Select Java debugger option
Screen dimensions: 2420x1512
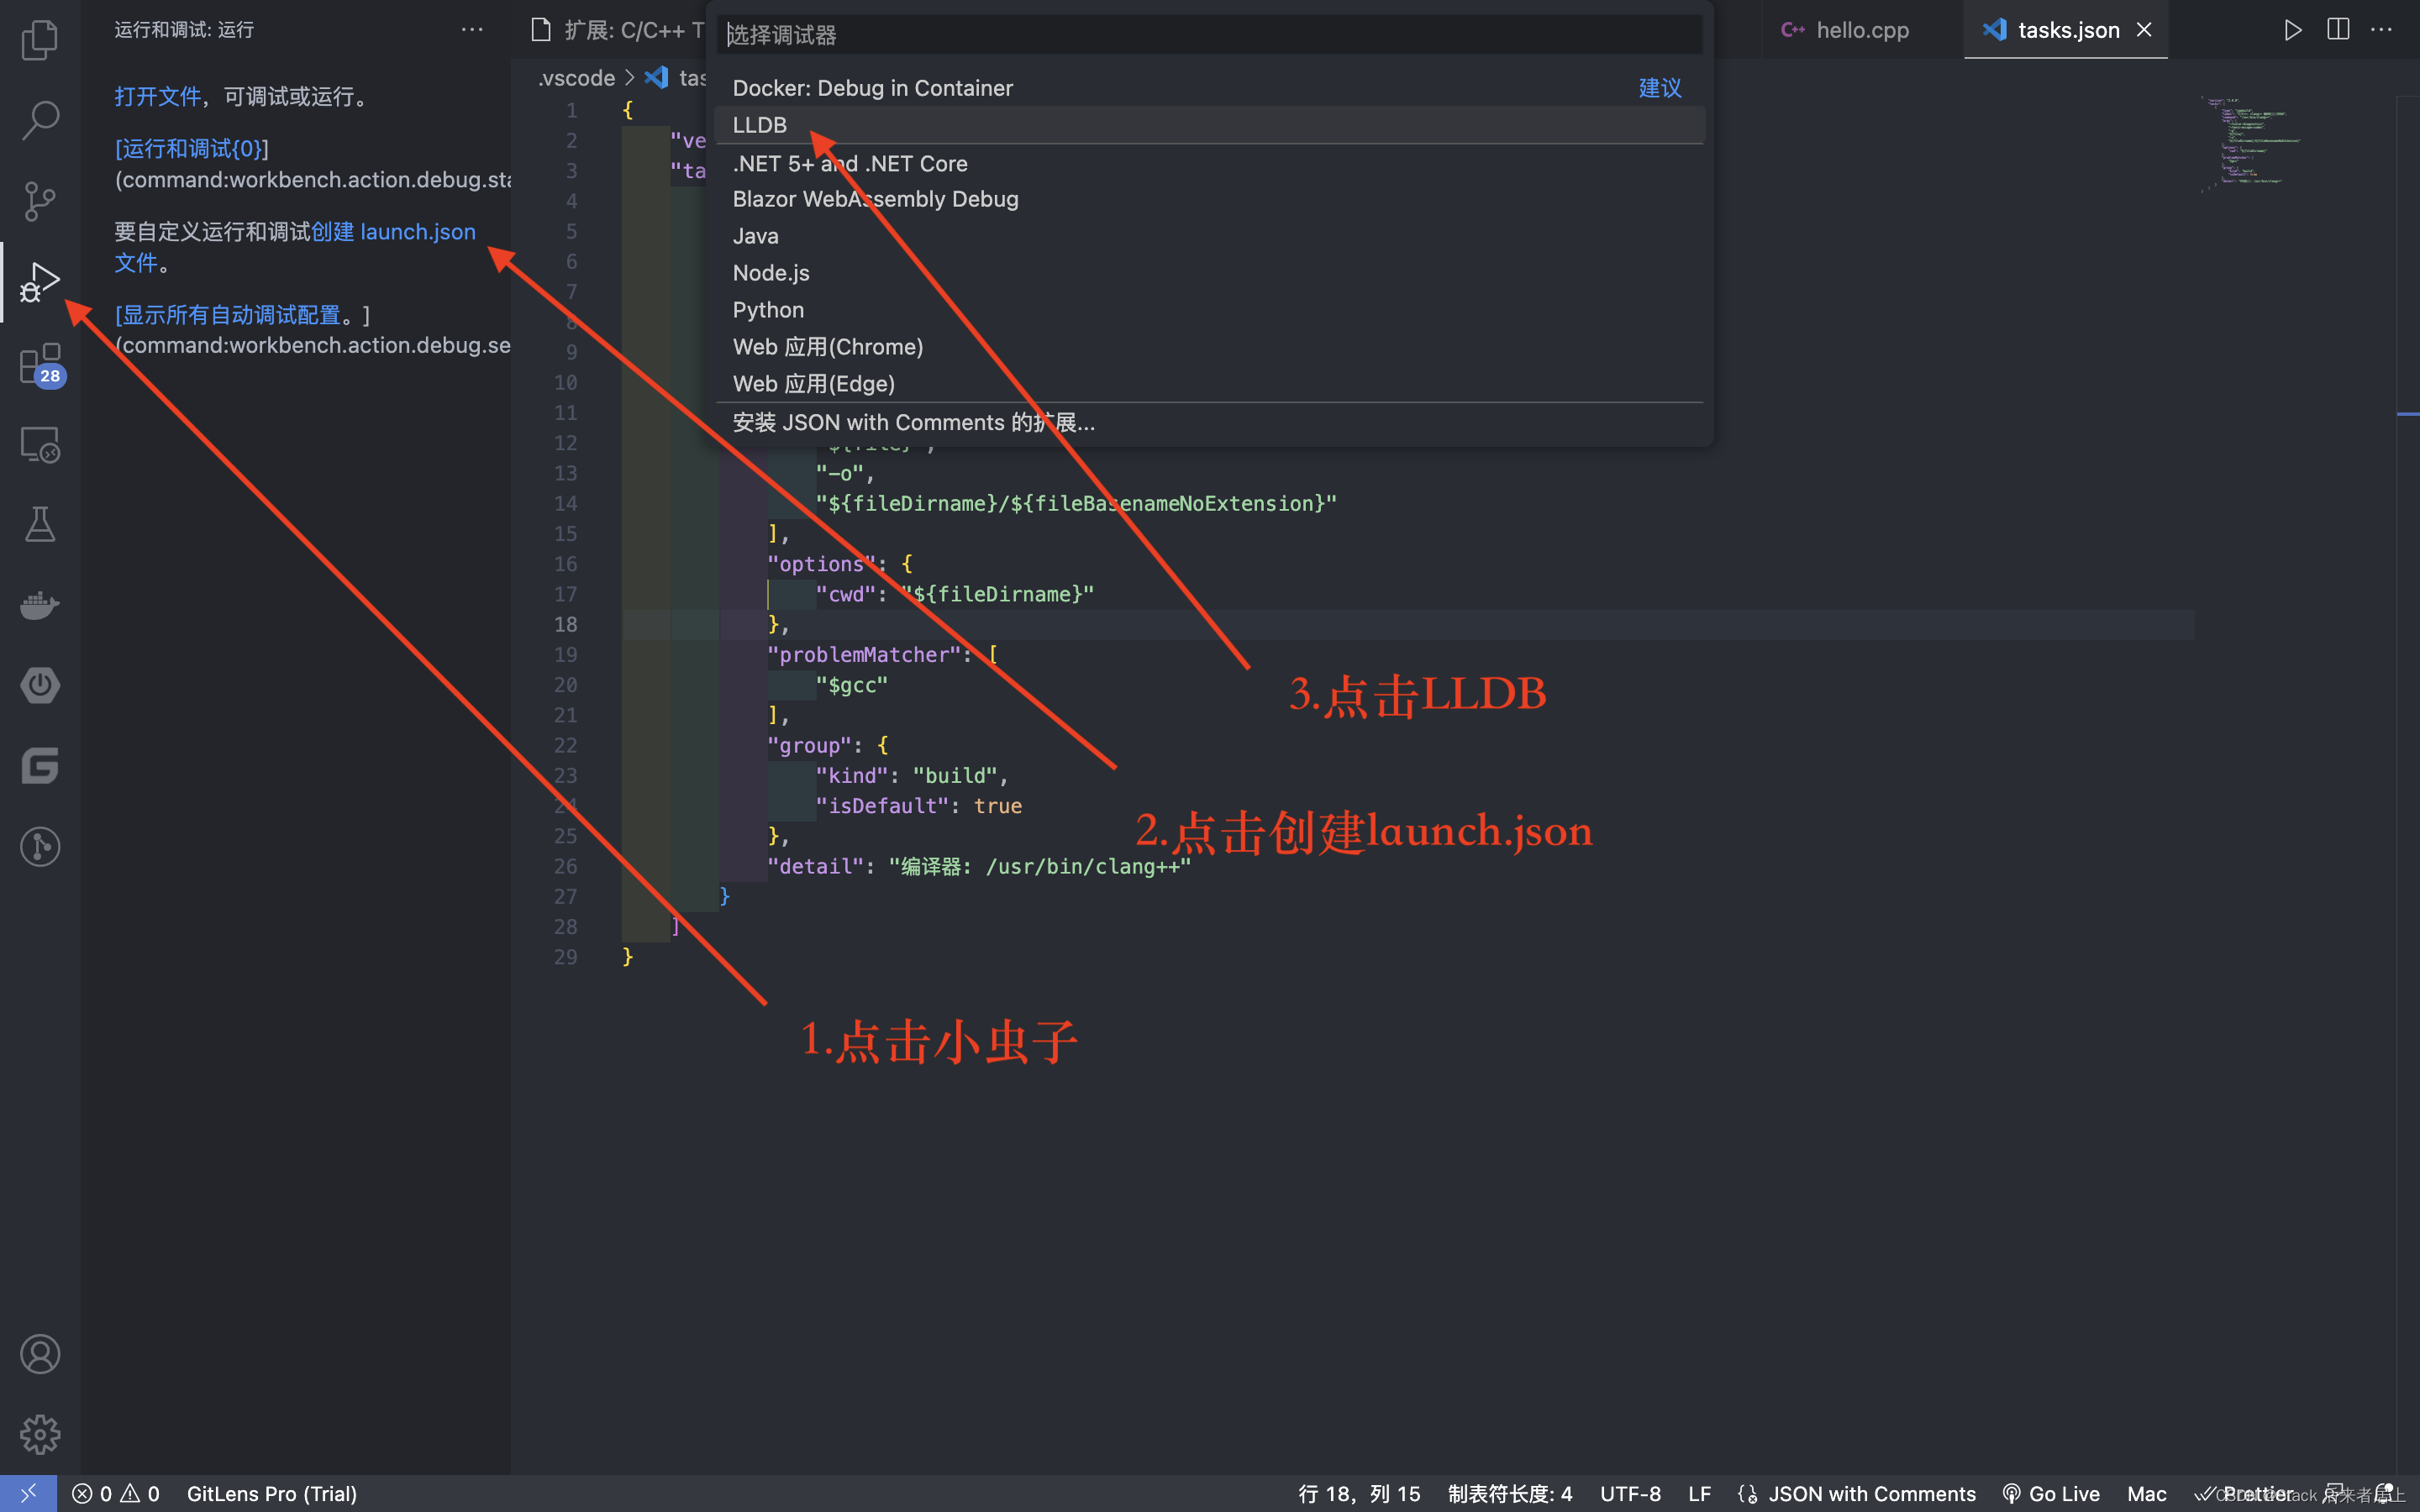coord(1210,236)
